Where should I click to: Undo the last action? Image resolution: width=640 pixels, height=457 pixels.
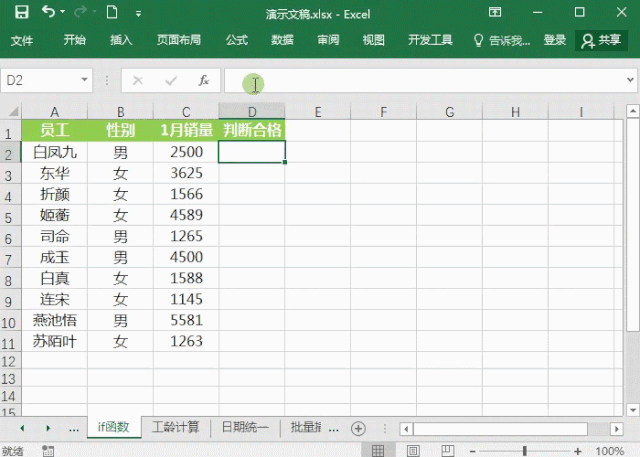(x=48, y=12)
